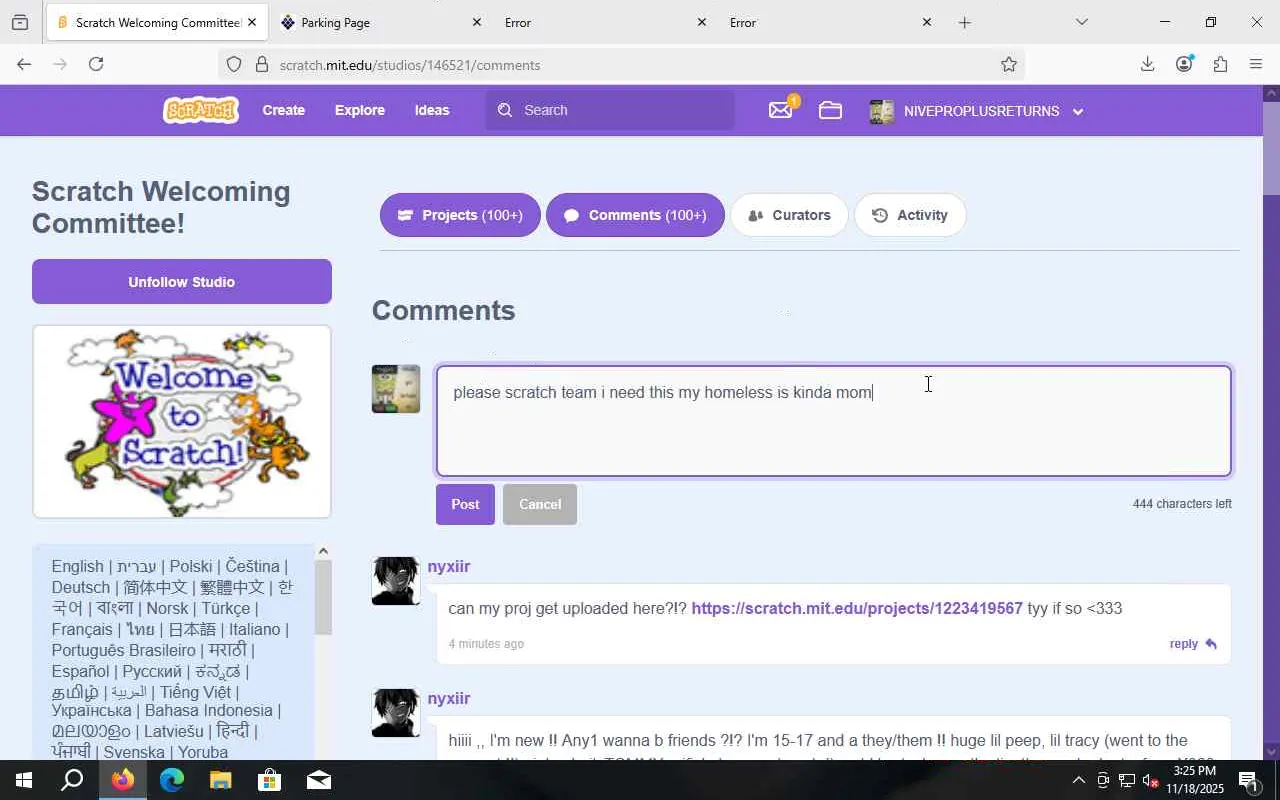The width and height of the screenshot is (1280, 800).
Task: Open Windows taskbar search
Action: (x=72, y=780)
